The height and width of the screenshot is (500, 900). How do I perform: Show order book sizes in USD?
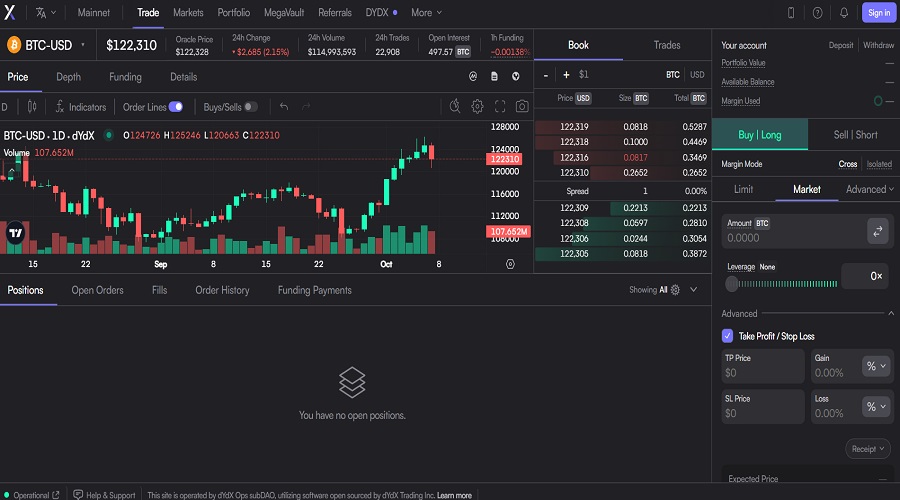697,75
